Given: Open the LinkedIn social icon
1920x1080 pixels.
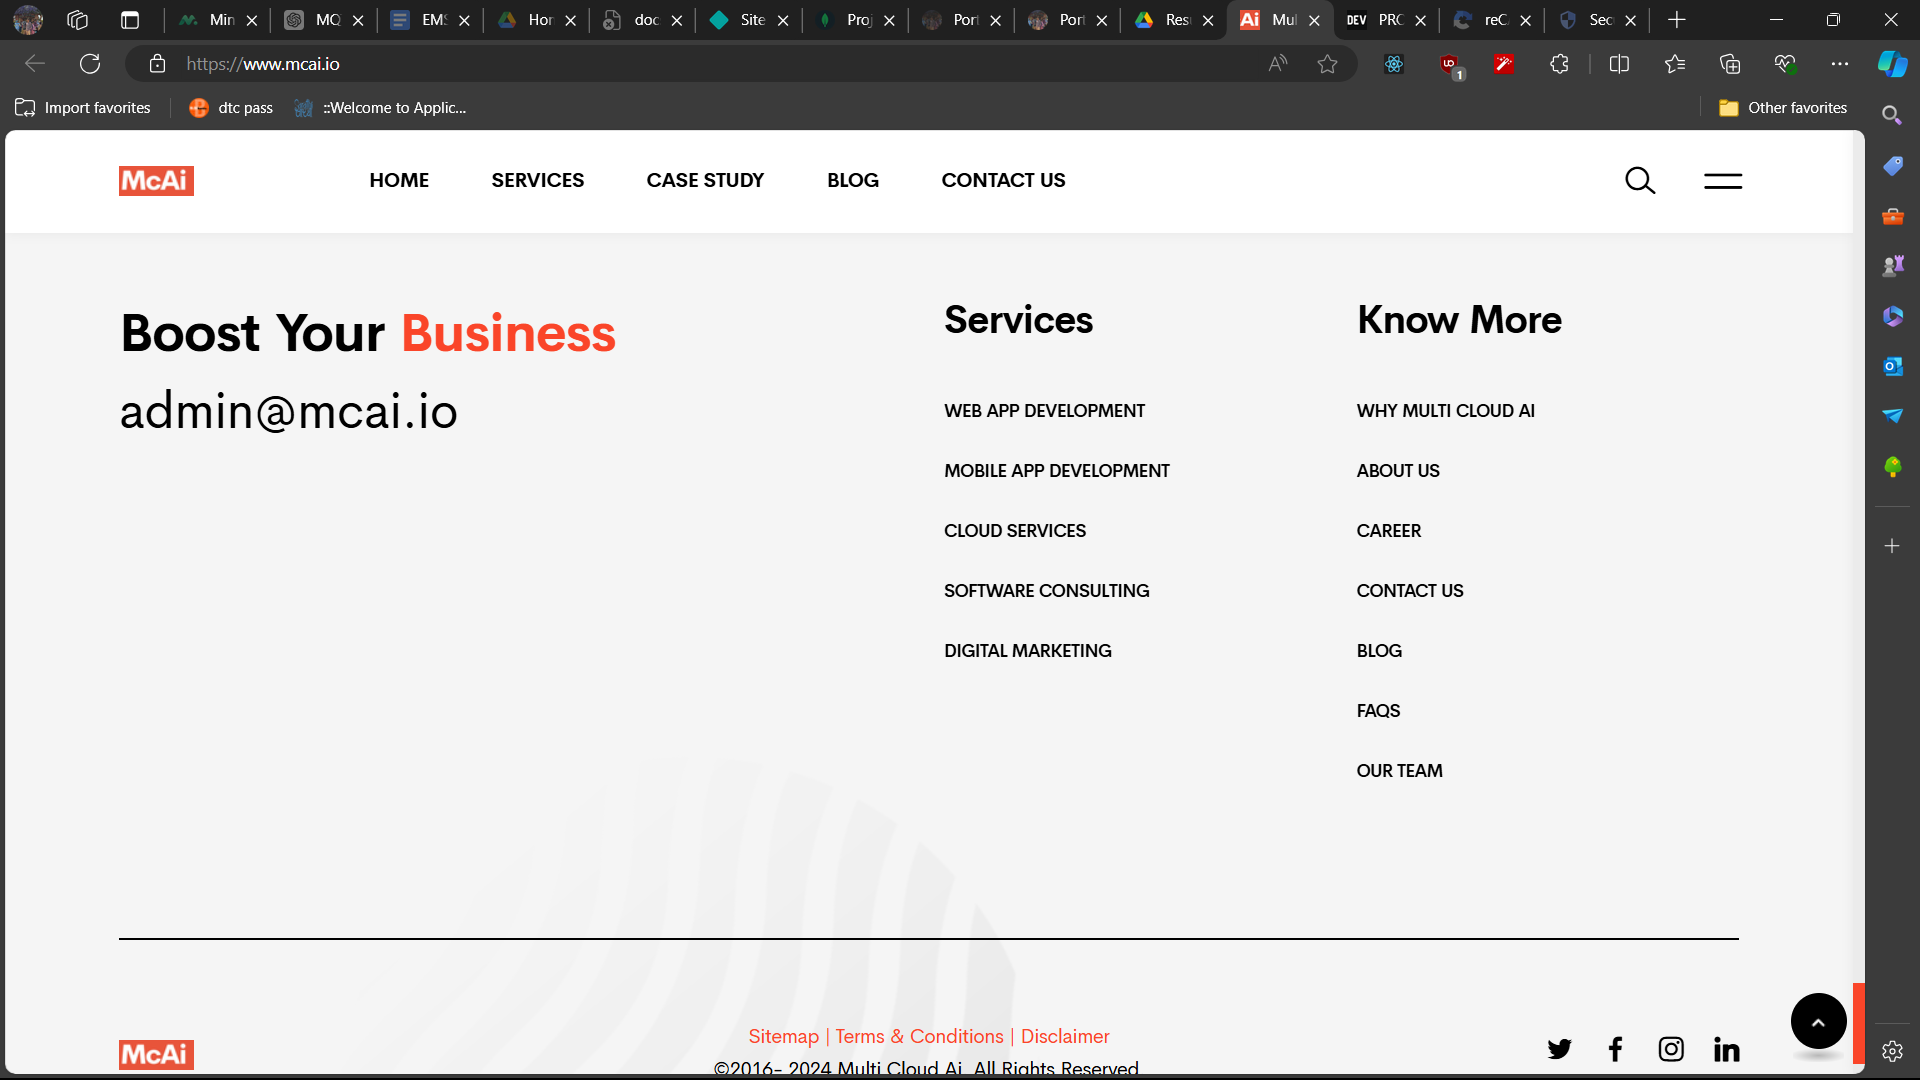Looking at the screenshot, I should 1727,1049.
